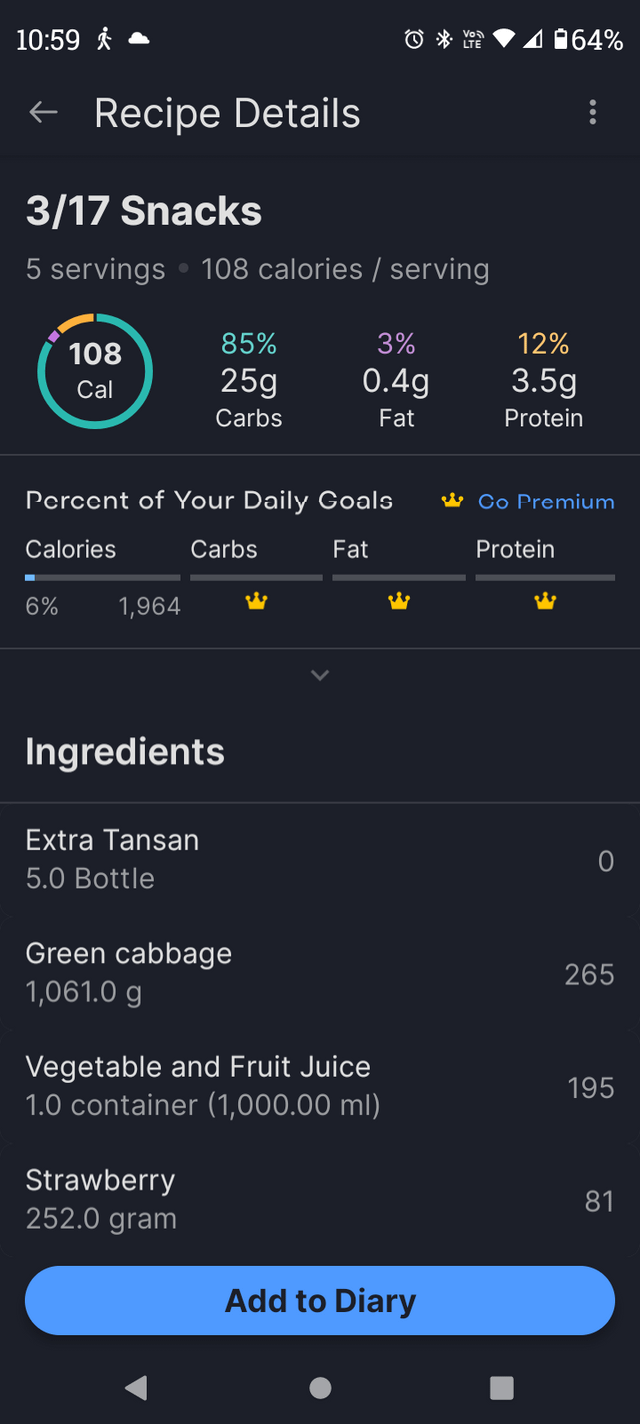Tap the 25g Carbs macro value
Image resolution: width=640 pixels, height=1424 pixels.
coord(249,381)
